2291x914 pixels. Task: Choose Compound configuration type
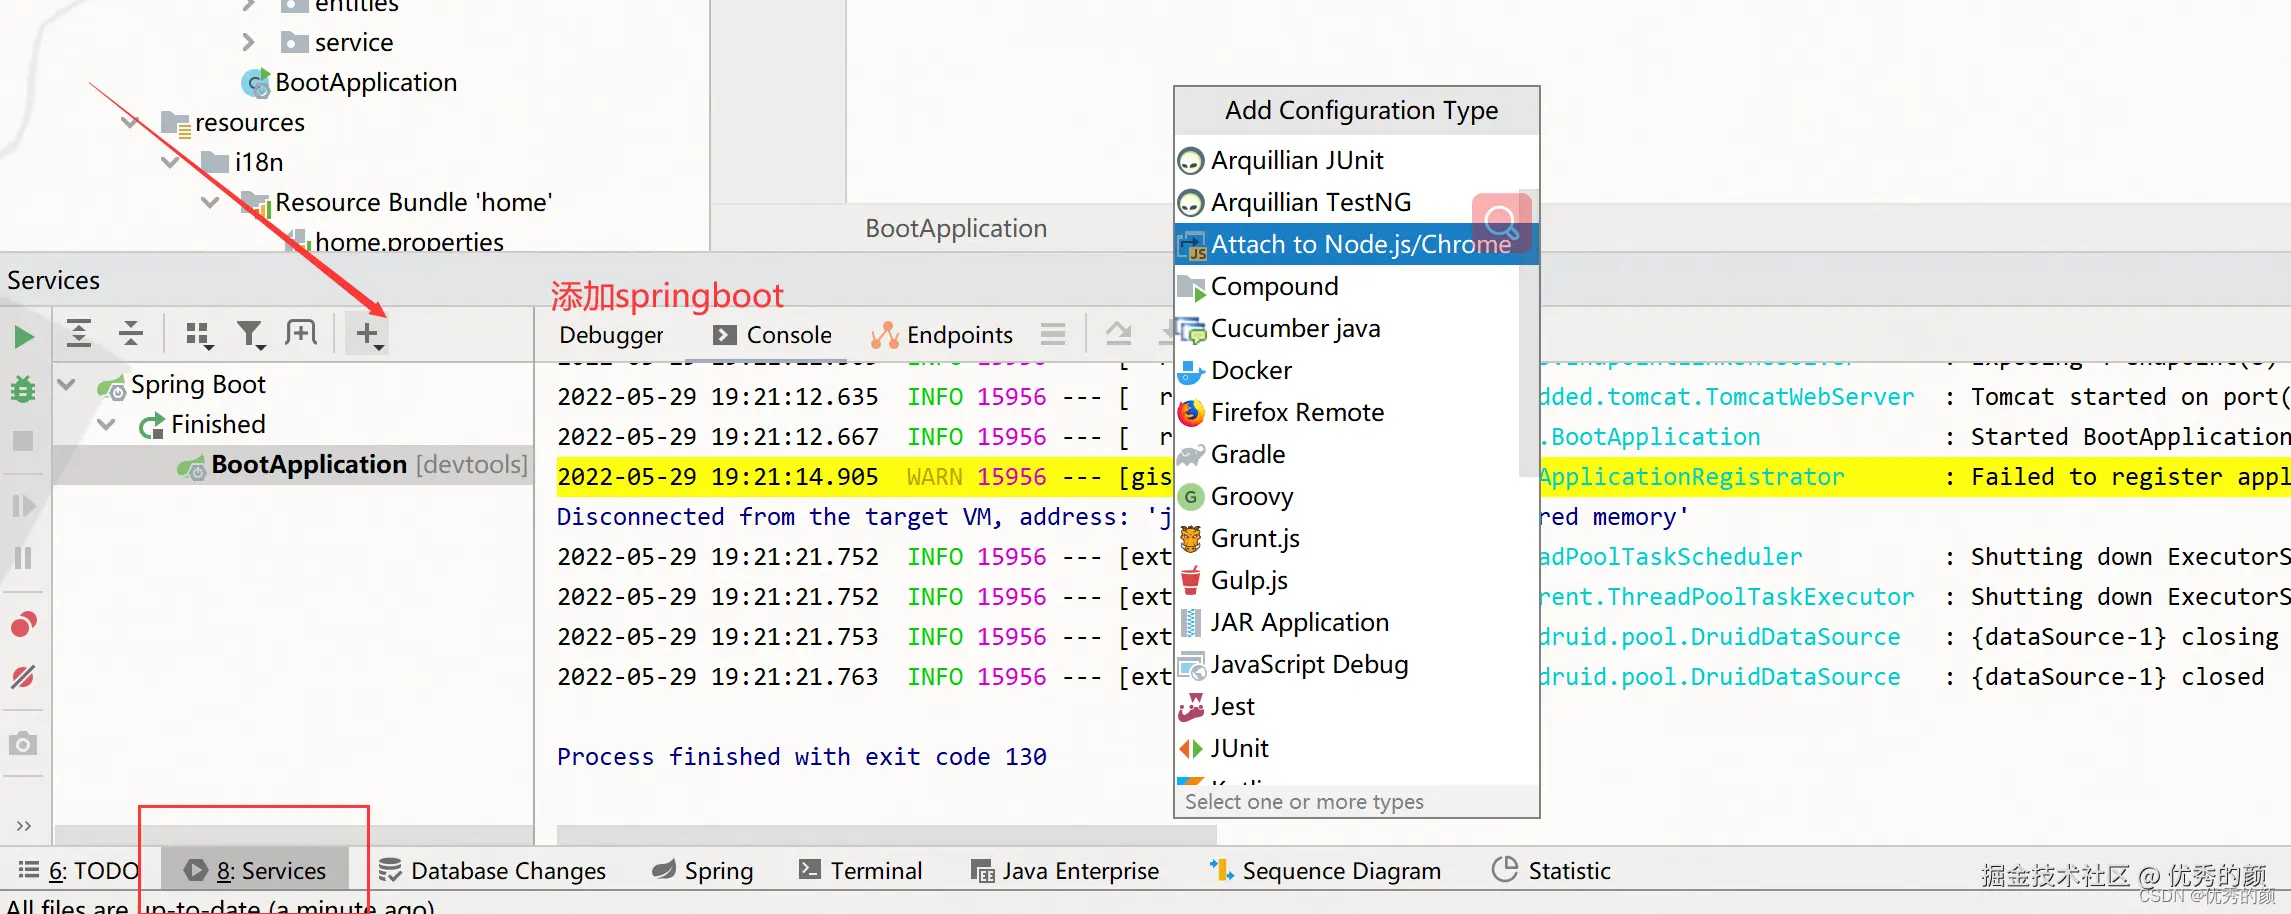pyautogui.click(x=1346, y=286)
